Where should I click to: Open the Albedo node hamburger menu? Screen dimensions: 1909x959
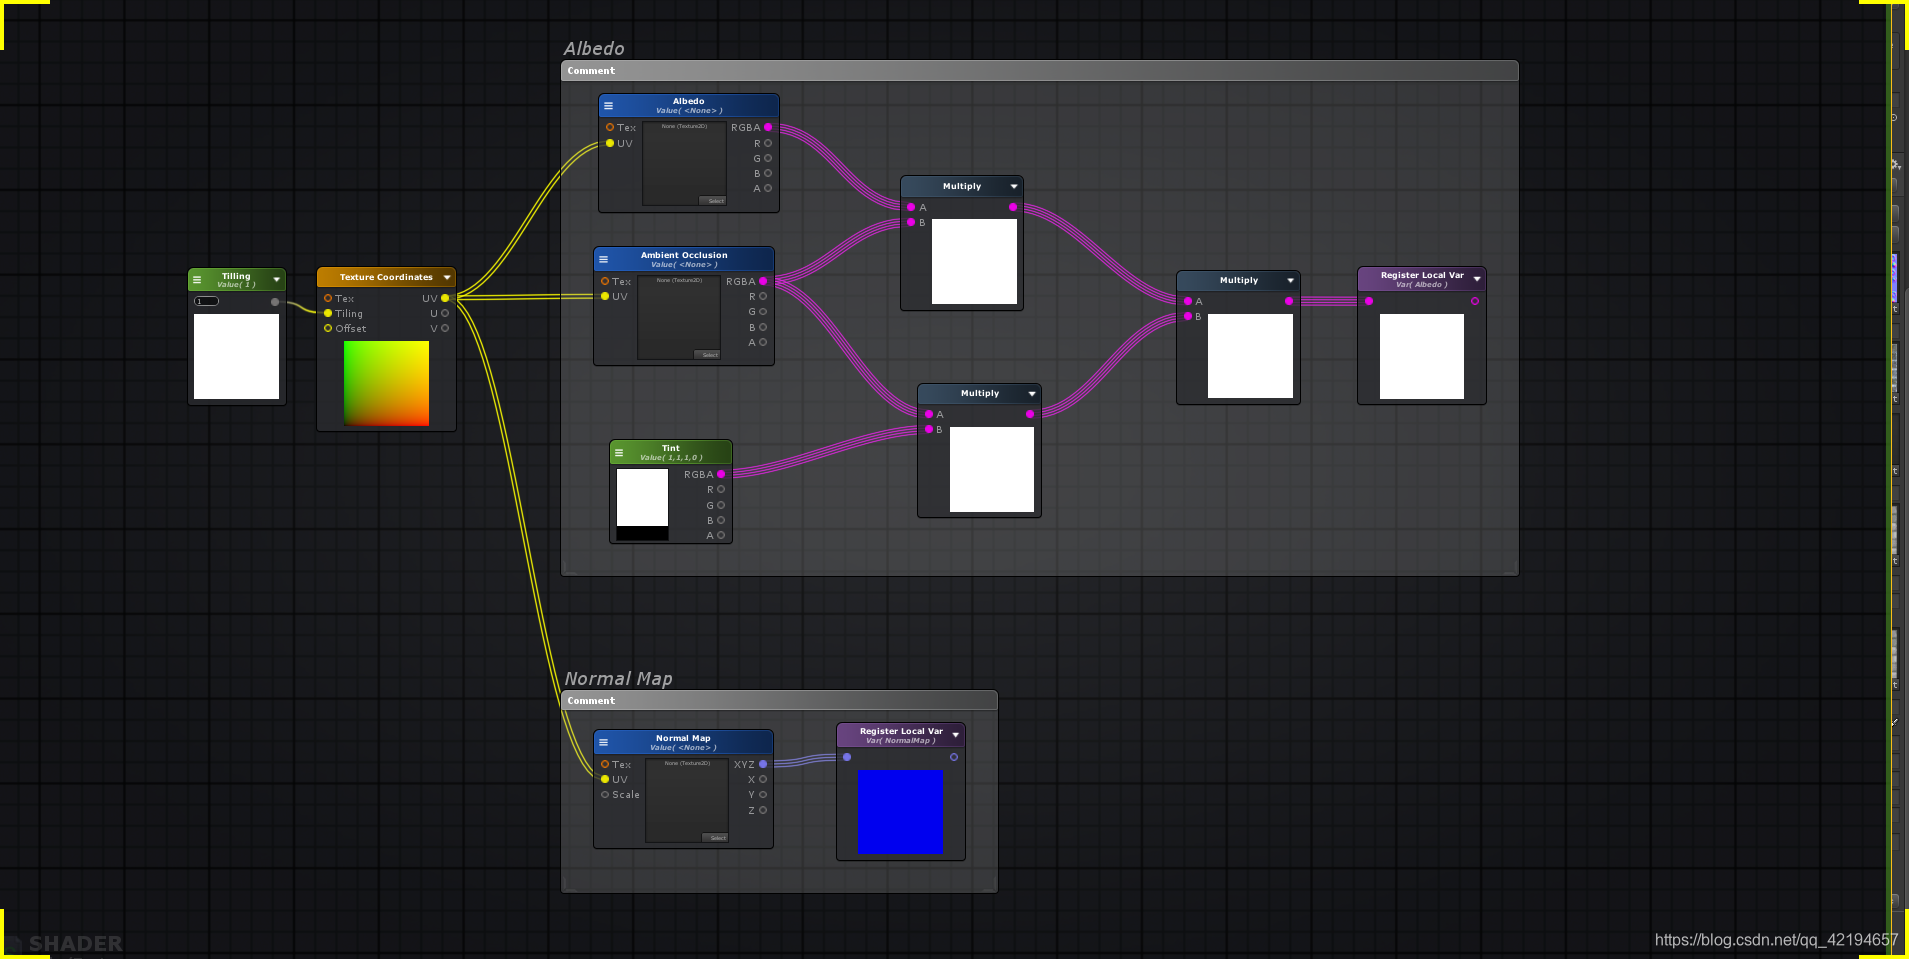(608, 106)
